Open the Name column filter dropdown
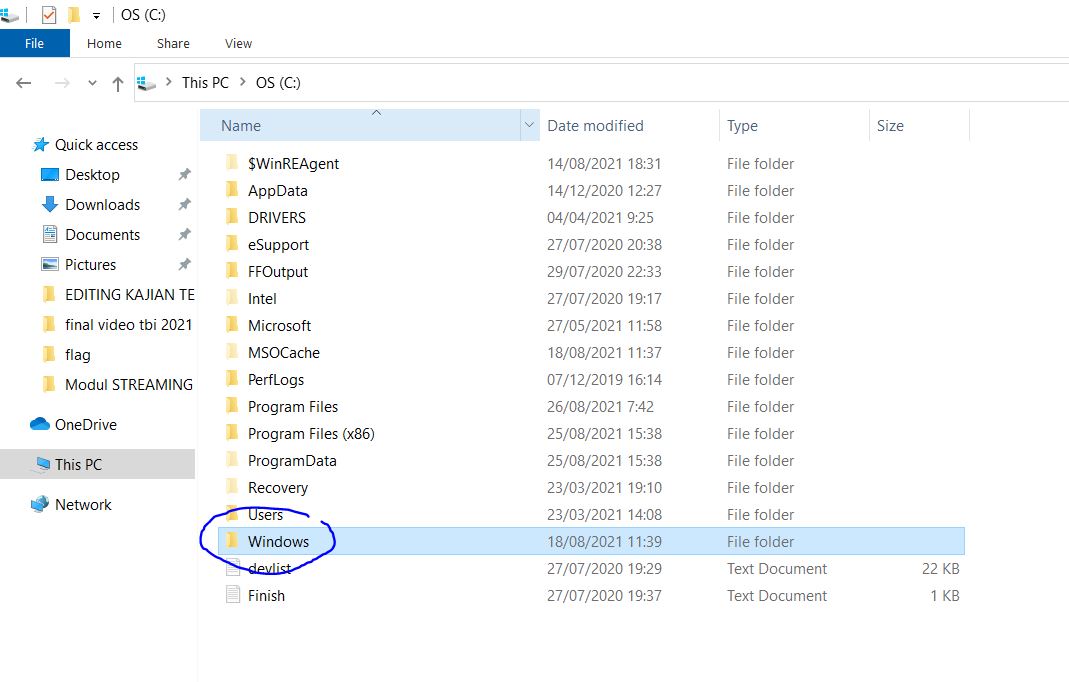 (x=530, y=124)
